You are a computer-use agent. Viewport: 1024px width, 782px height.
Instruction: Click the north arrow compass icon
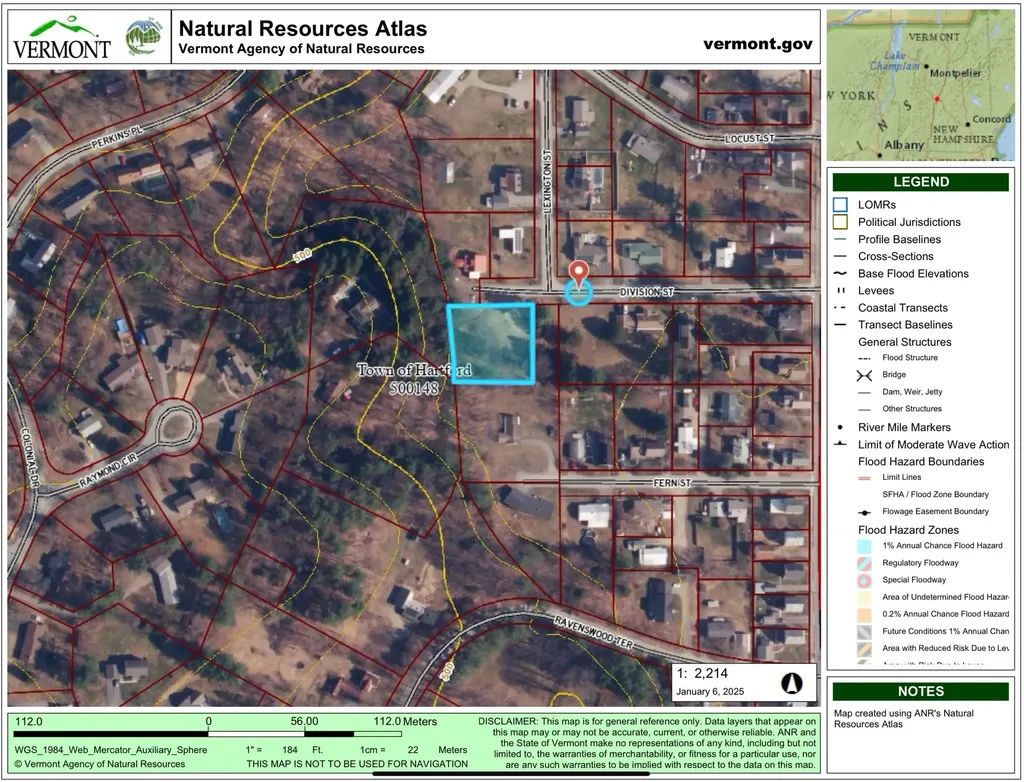[x=791, y=684]
